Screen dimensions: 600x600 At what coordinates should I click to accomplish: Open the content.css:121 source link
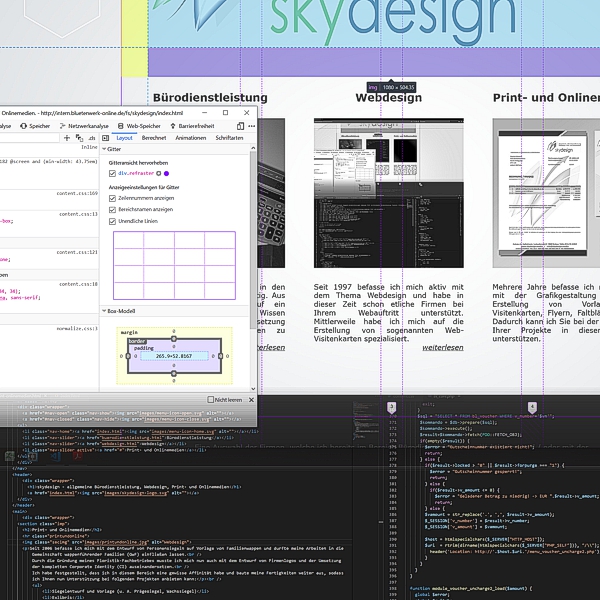coord(77,252)
